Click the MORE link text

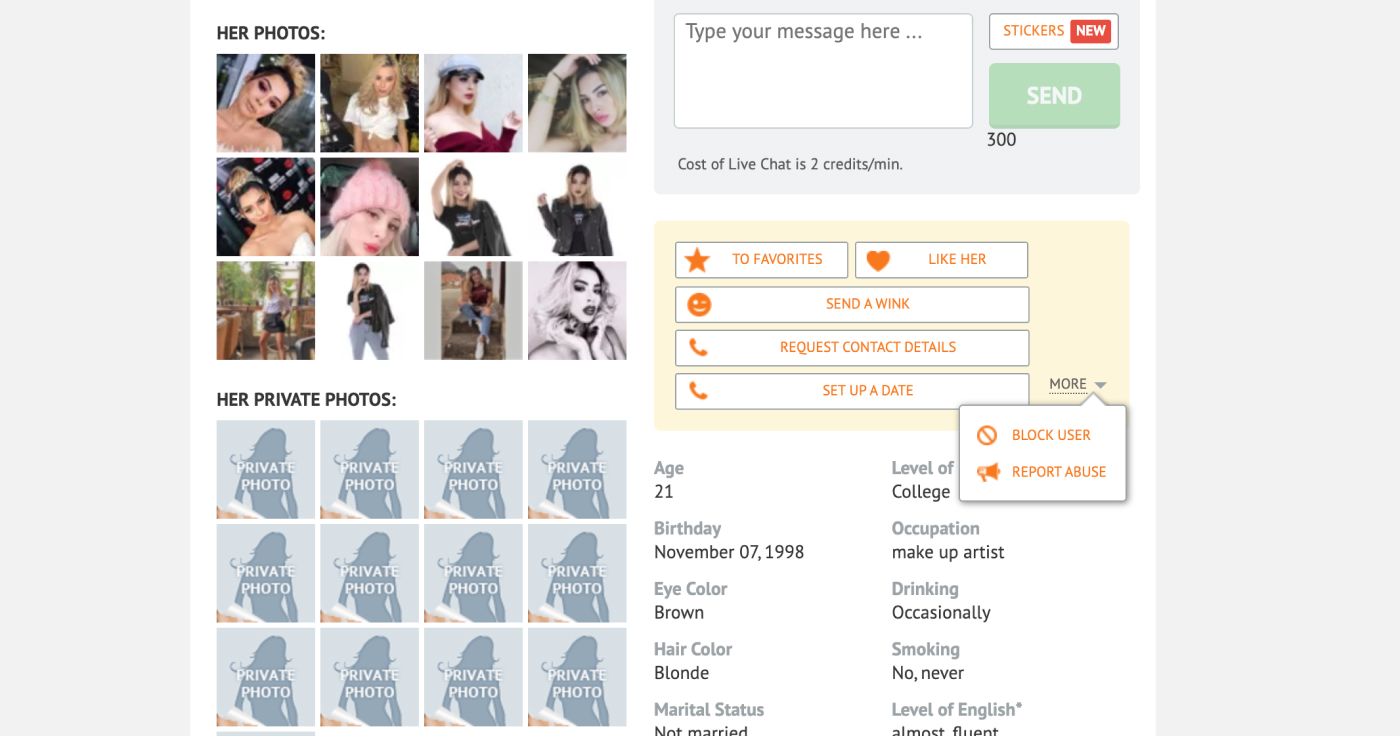[1067, 384]
